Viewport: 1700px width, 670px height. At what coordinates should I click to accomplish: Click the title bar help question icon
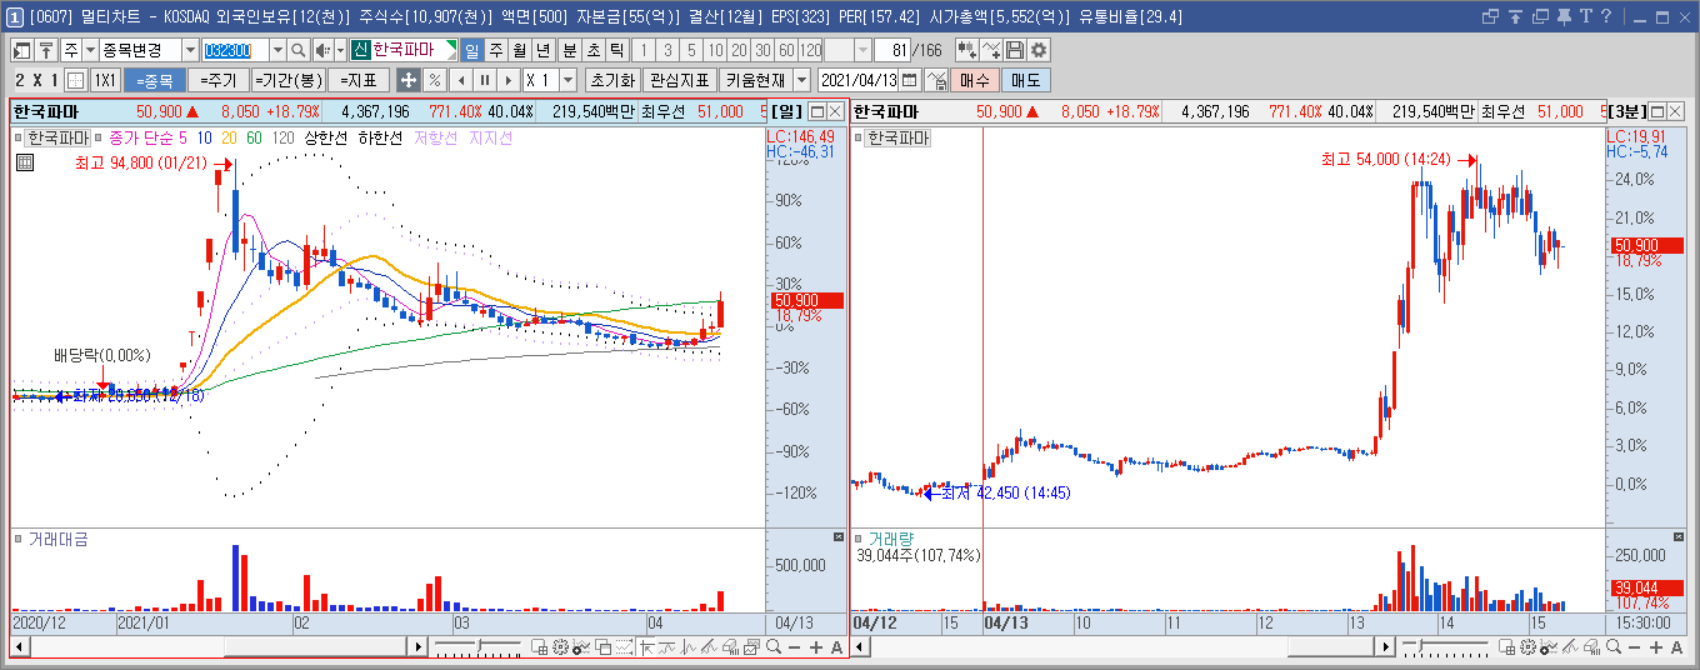coord(1606,16)
